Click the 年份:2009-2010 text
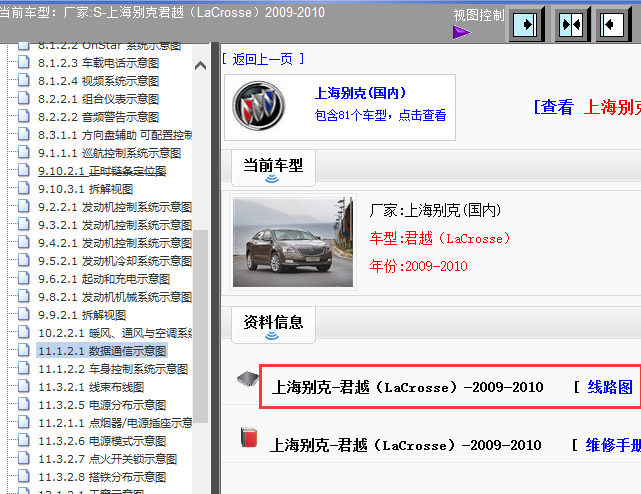Viewport: 641px width, 494px height. (418, 266)
